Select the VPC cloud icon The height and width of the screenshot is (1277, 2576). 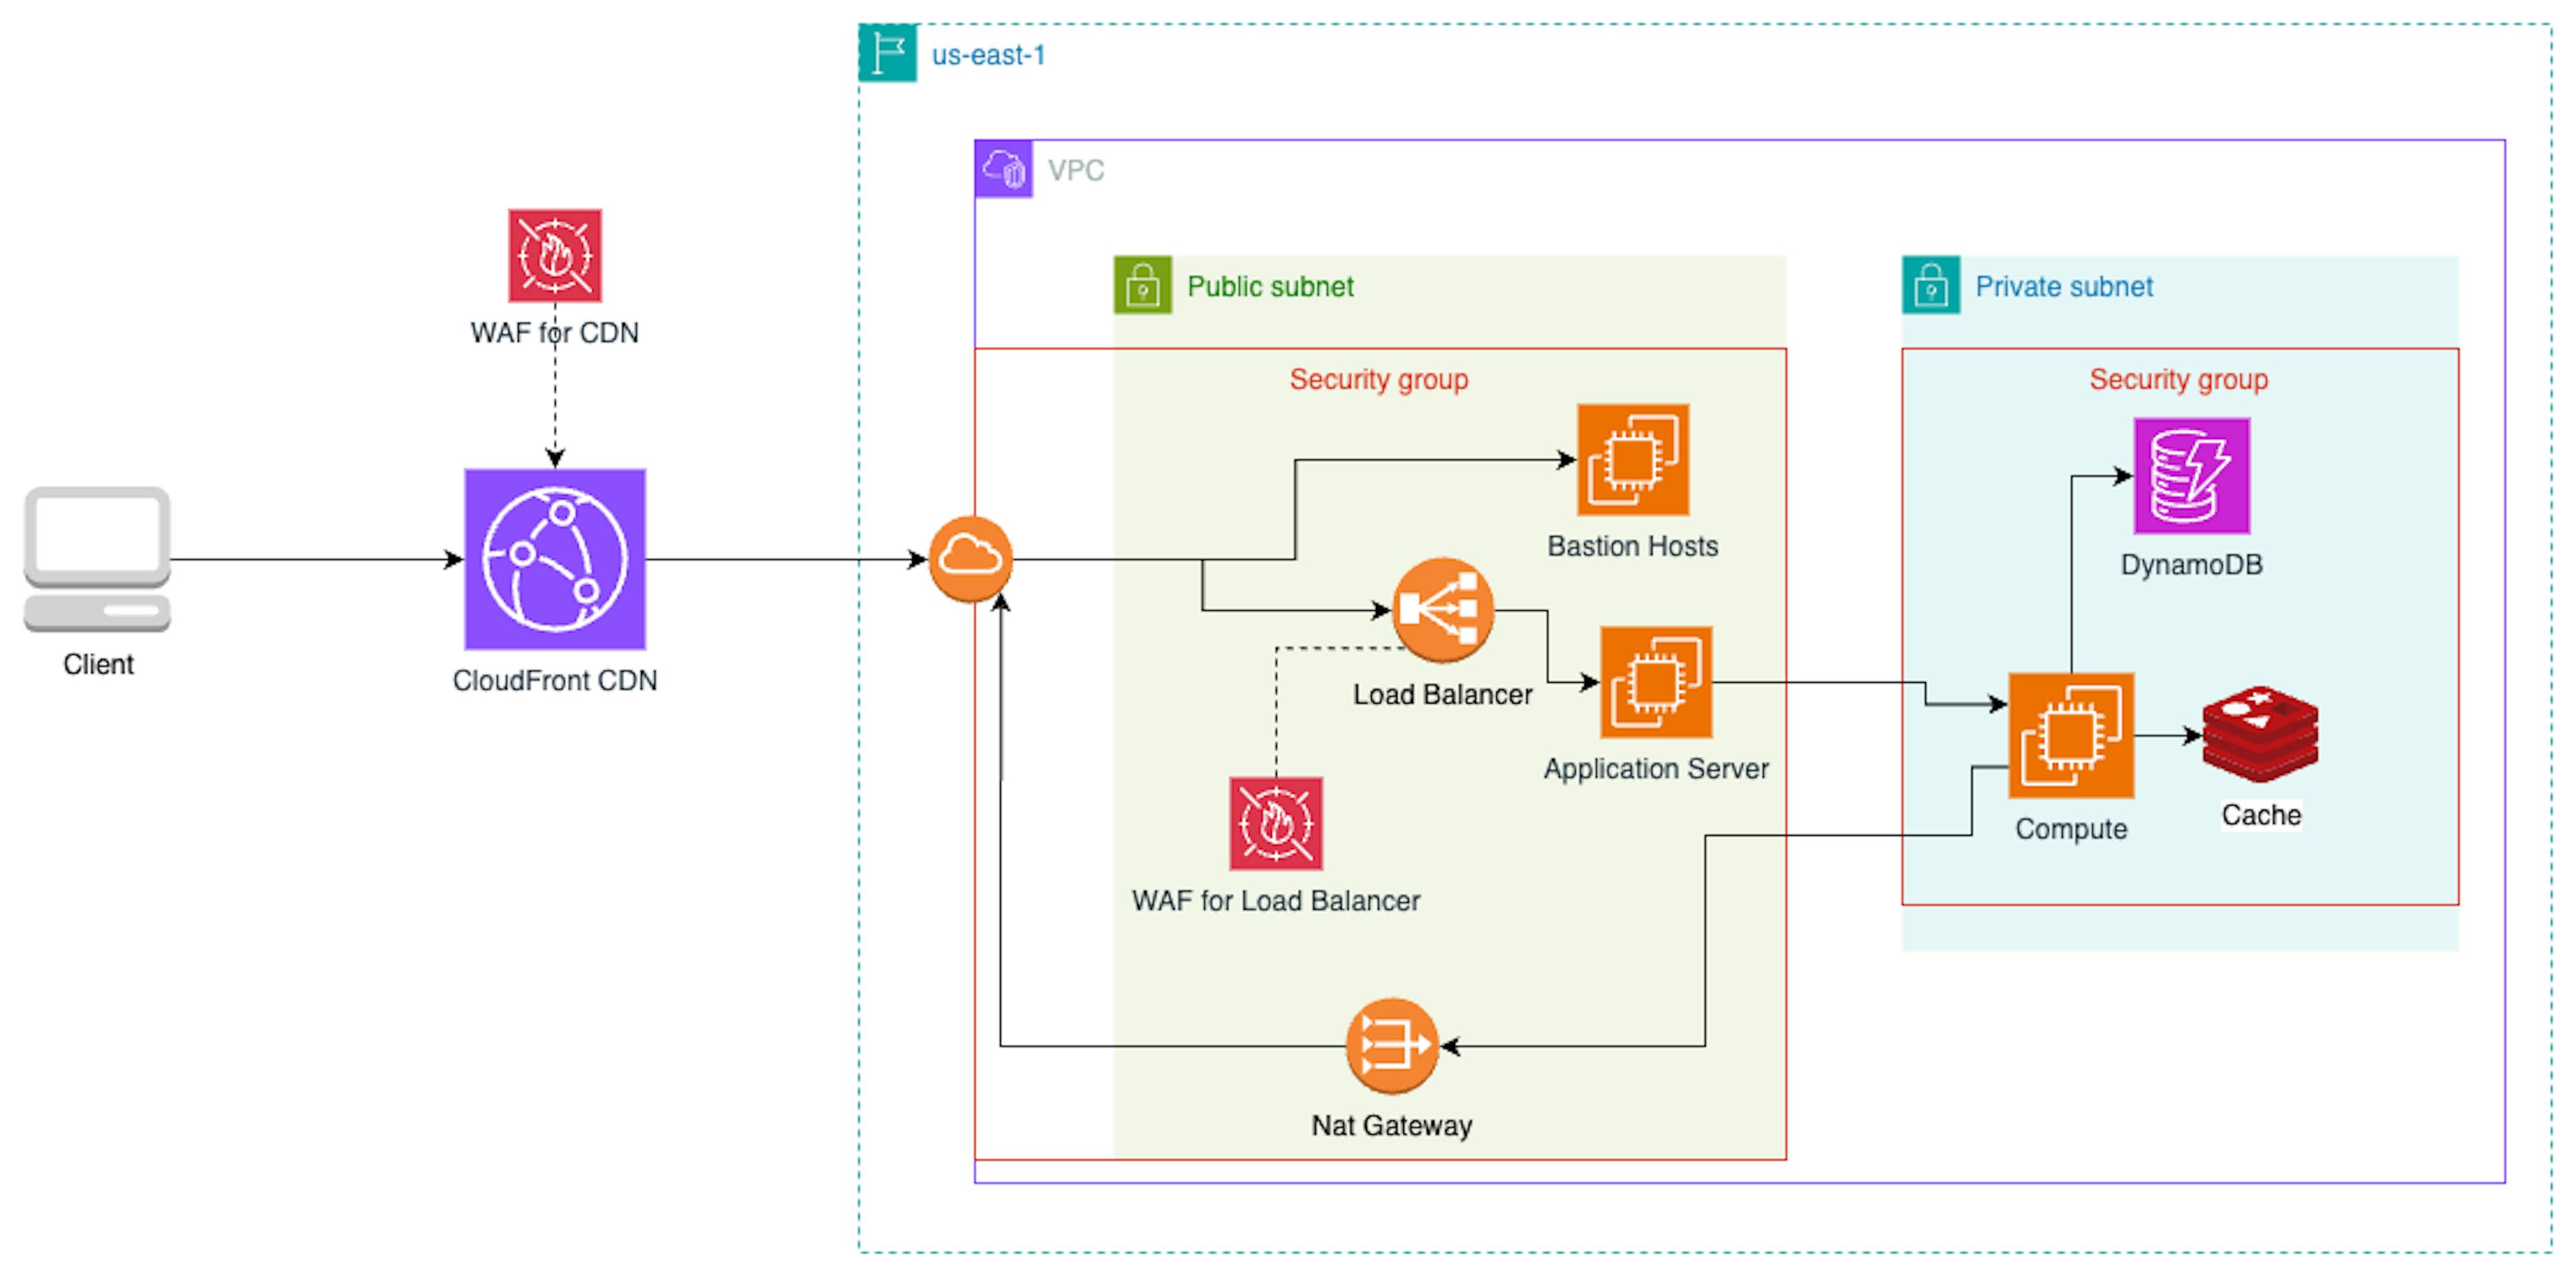(1003, 169)
